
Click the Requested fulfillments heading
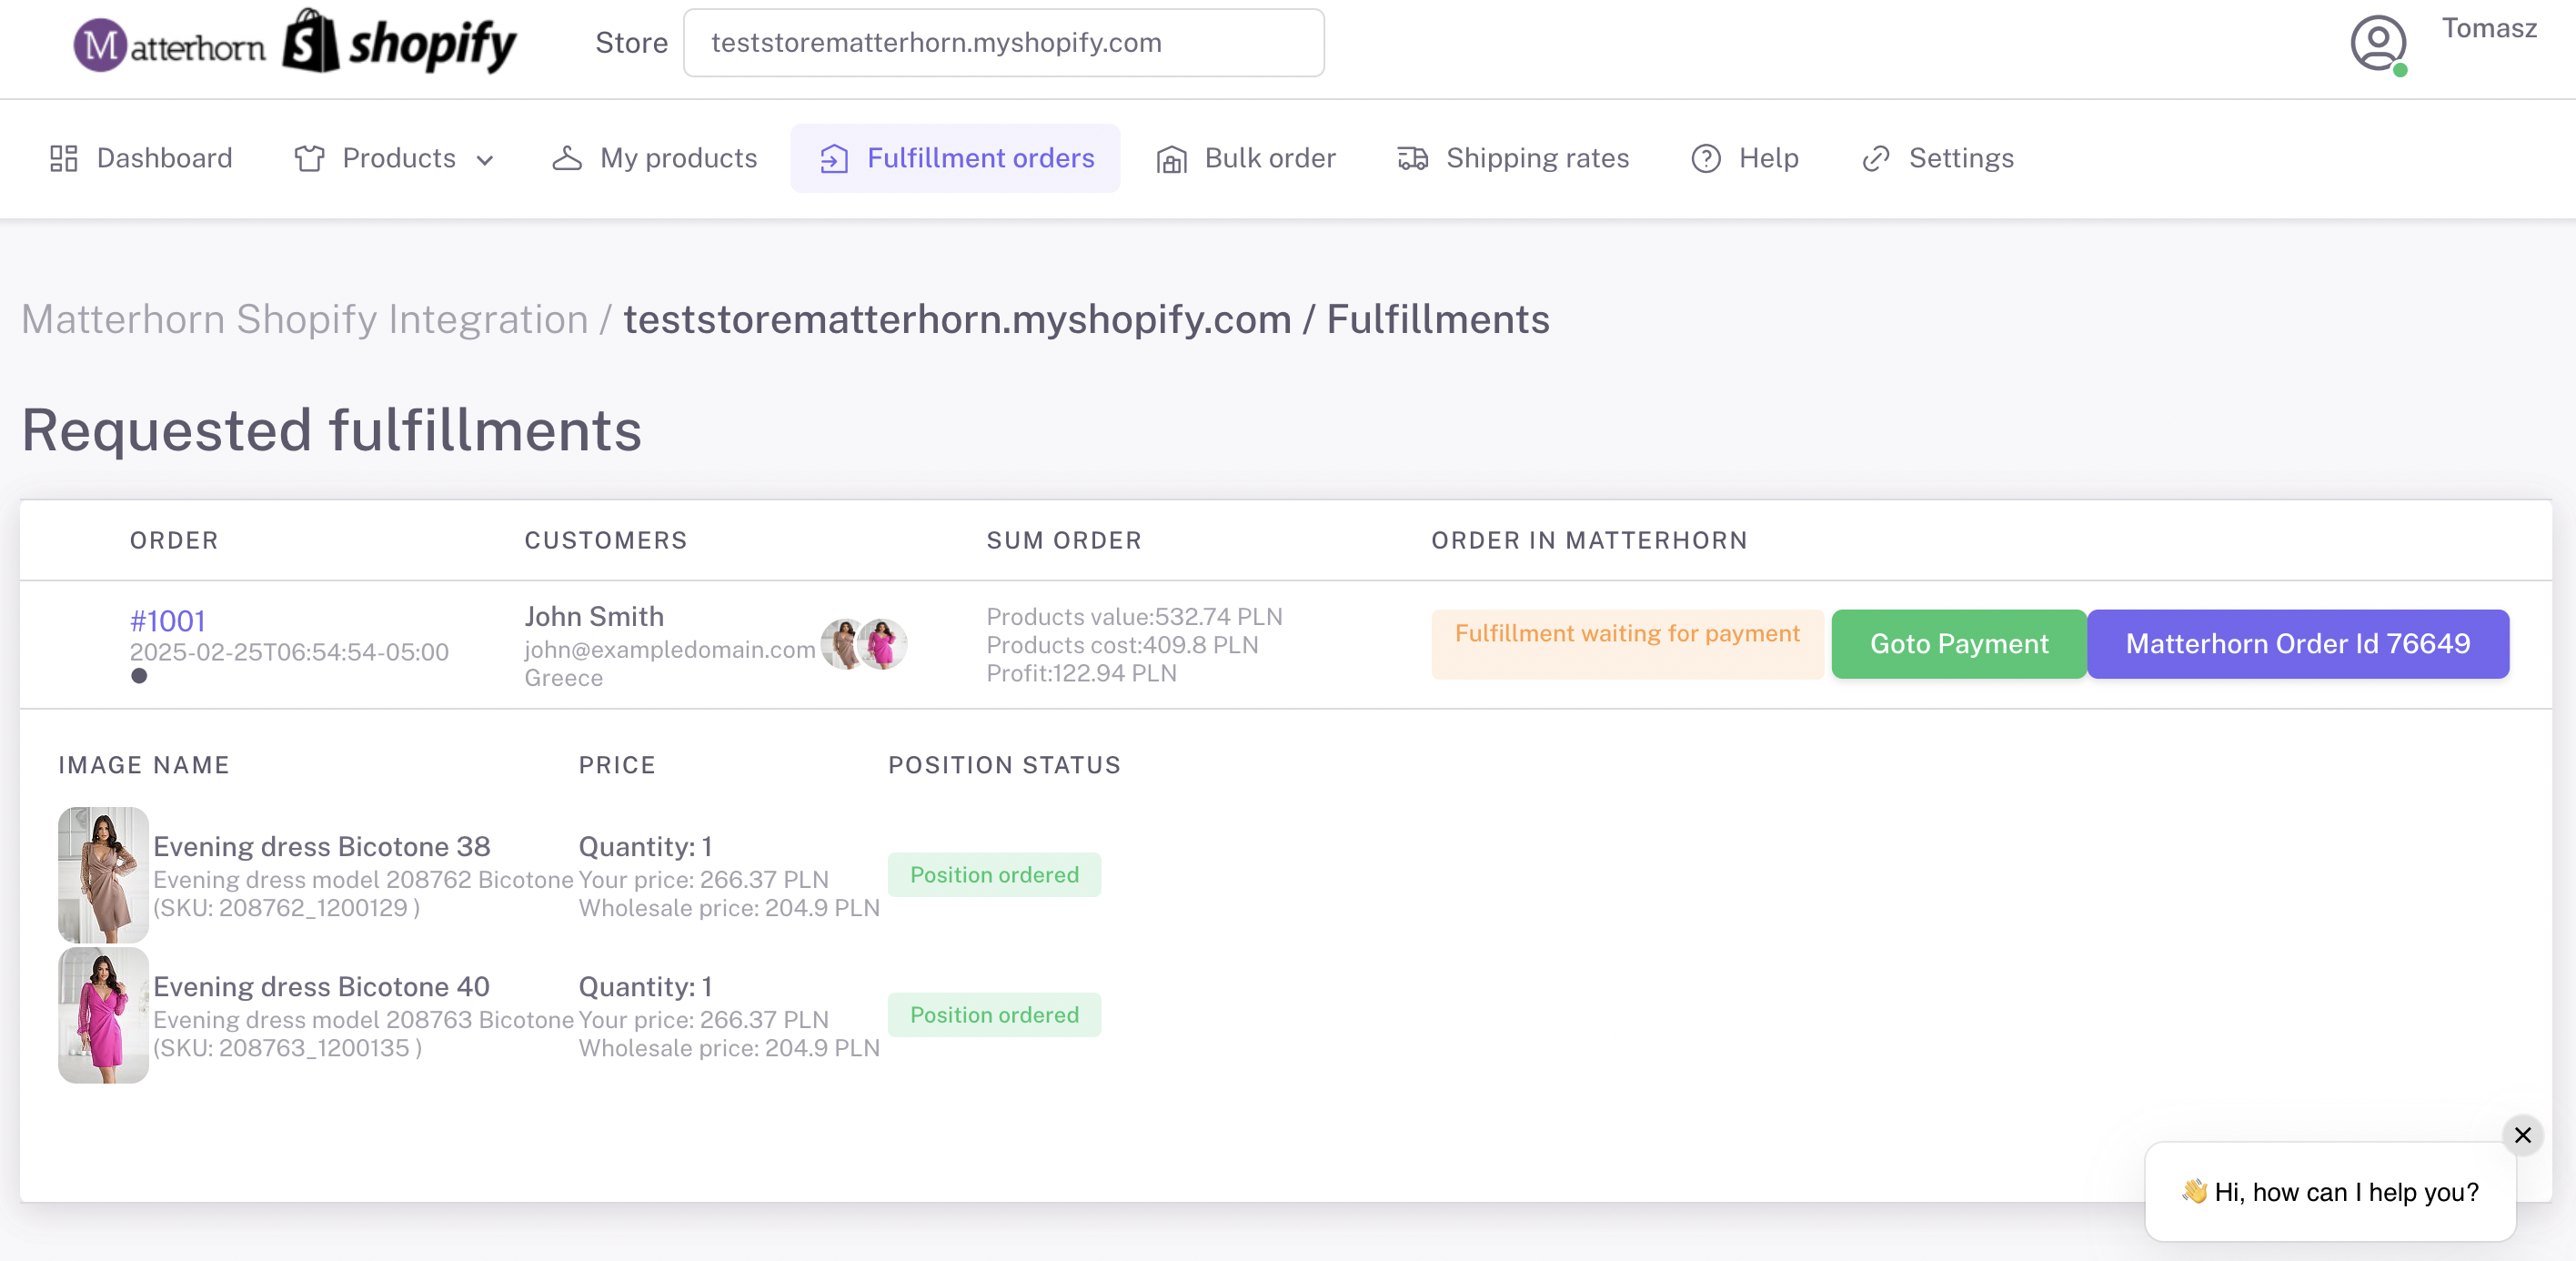point(331,430)
